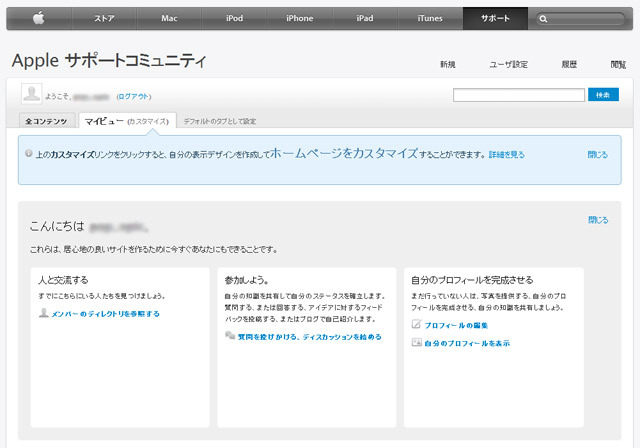The width and height of the screenshot is (640, 448).
Task: Click the blue 検索 button
Action: [x=603, y=95]
